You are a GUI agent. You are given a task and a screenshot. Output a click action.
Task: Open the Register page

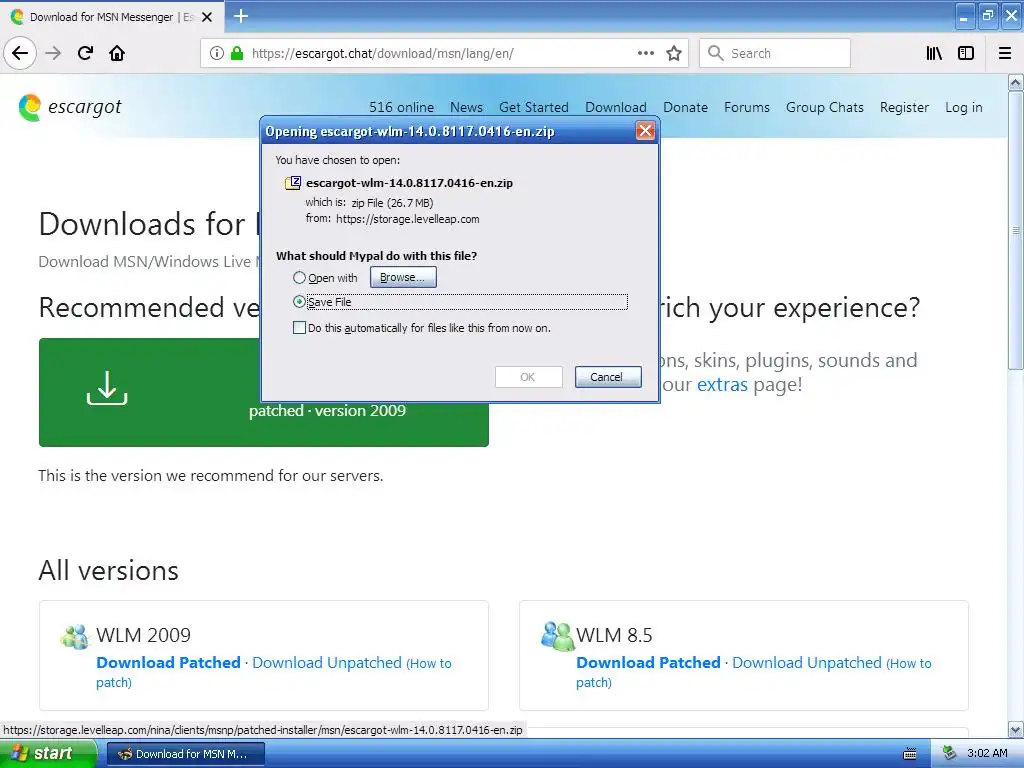pos(904,108)
